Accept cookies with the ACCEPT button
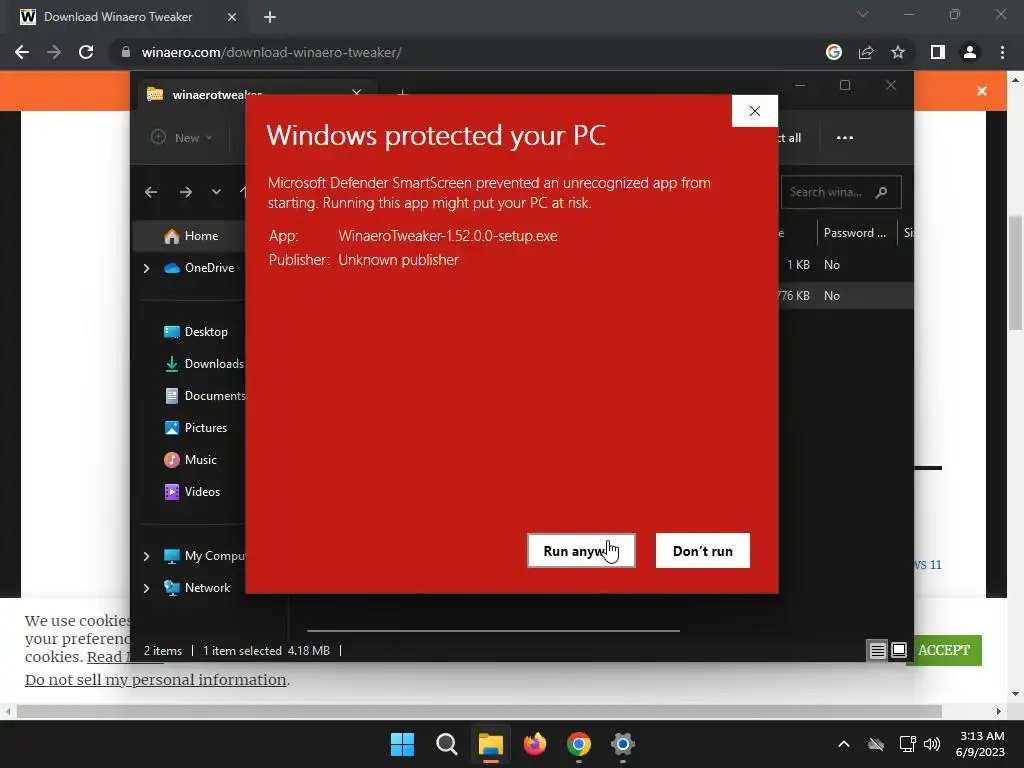Screen dimensions: 1024x768 (944, 650)
